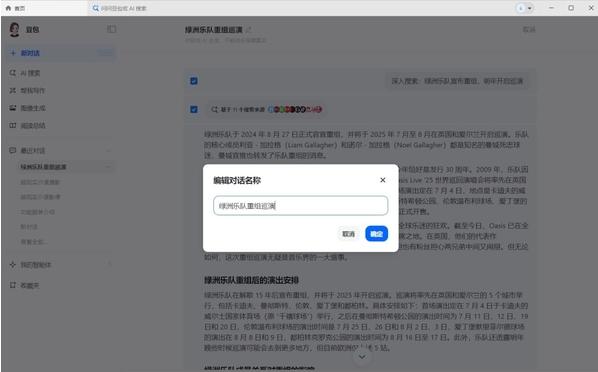
Task: Uncheck the AI answer checkbox
Action: 194,110
